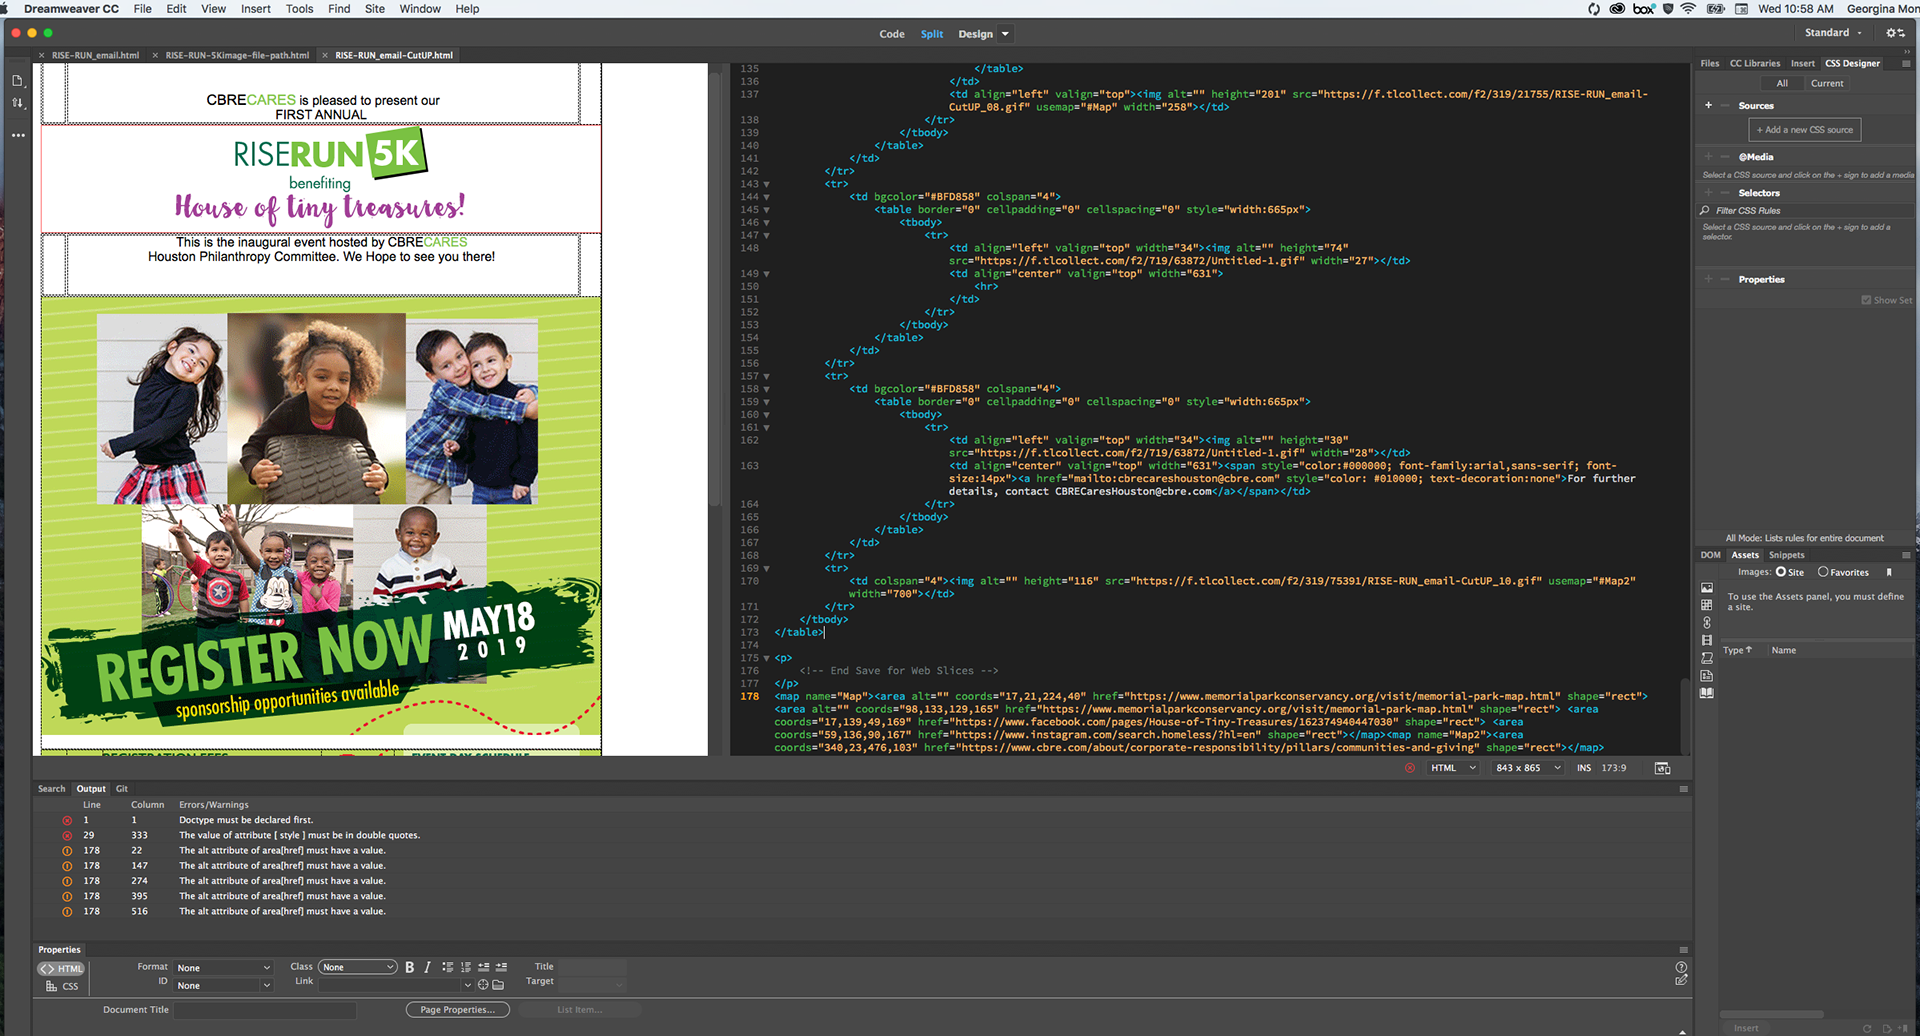This screenshot has width=1920, height=1036.
Task: Switch to the Git tab in output panel
Action: (122, 789)
